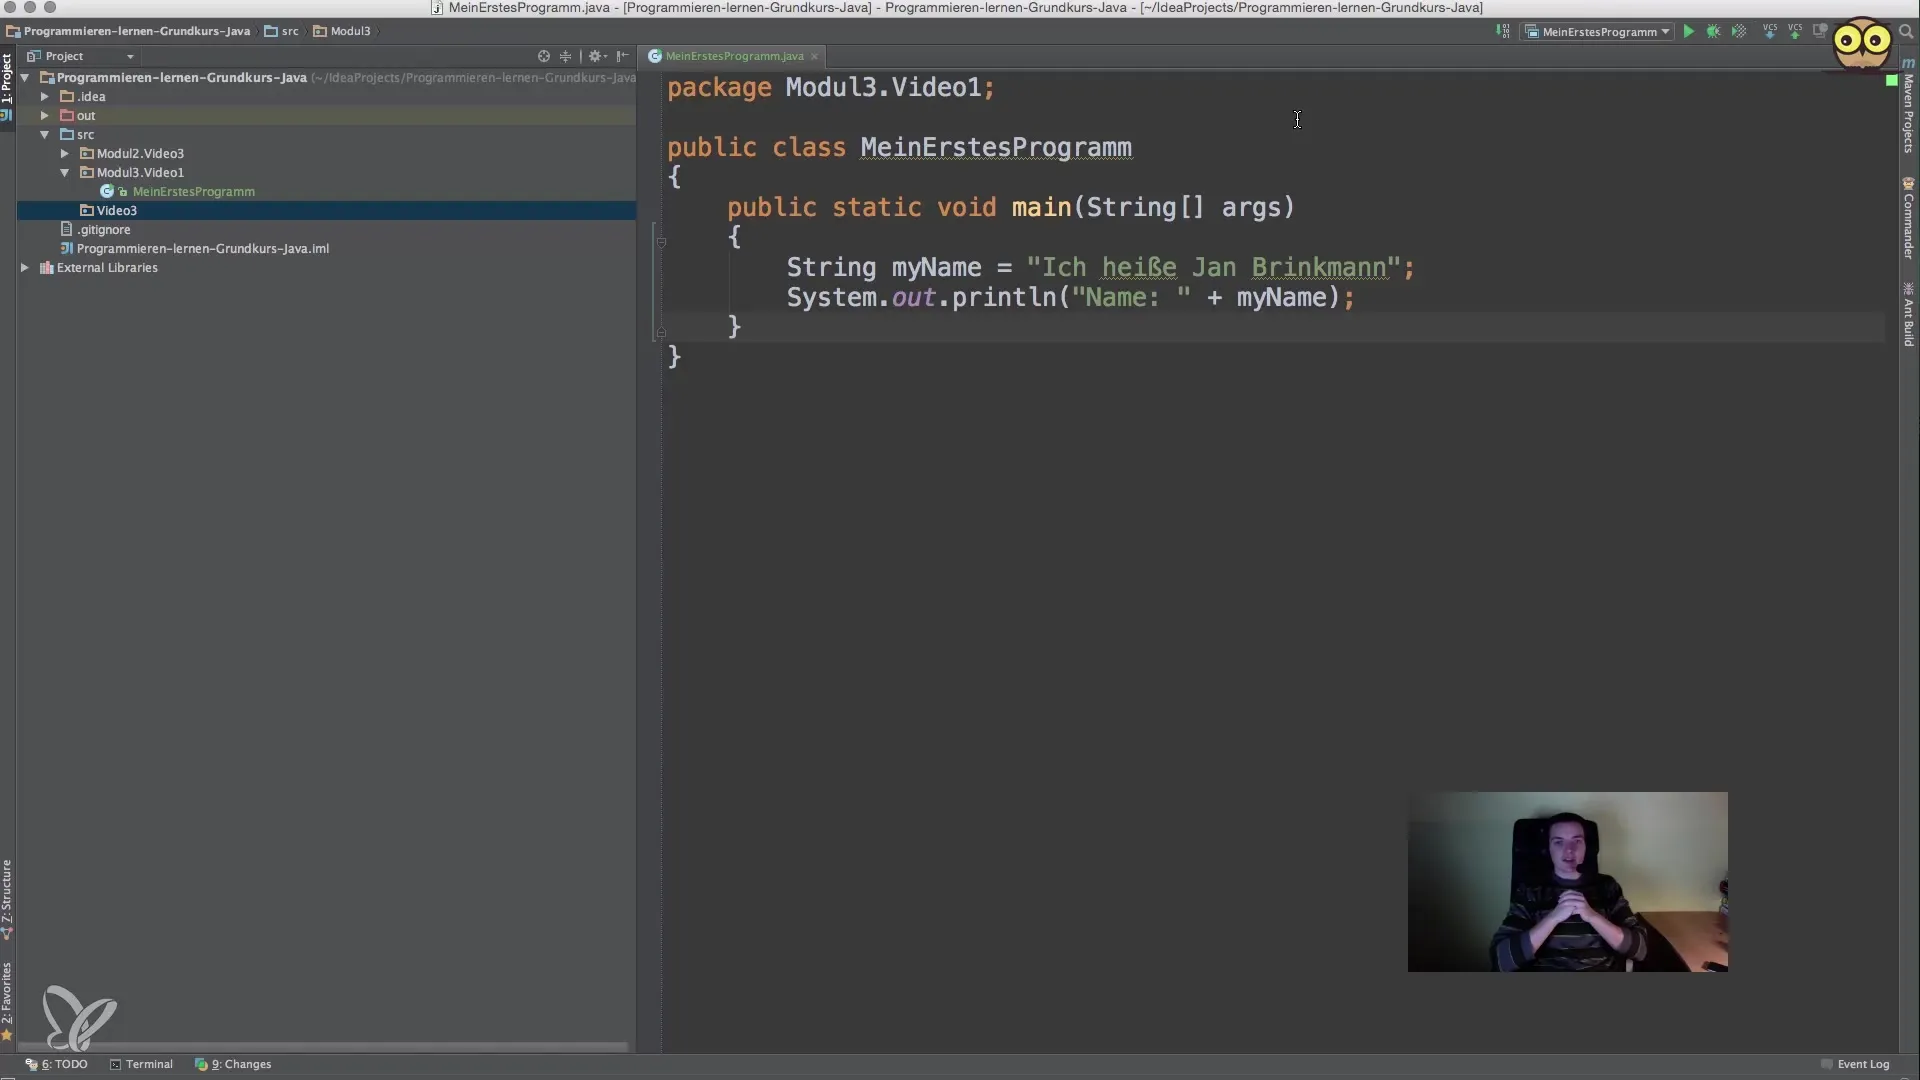Open the search everywhere magnifier icon

[x=1906, y=32]
